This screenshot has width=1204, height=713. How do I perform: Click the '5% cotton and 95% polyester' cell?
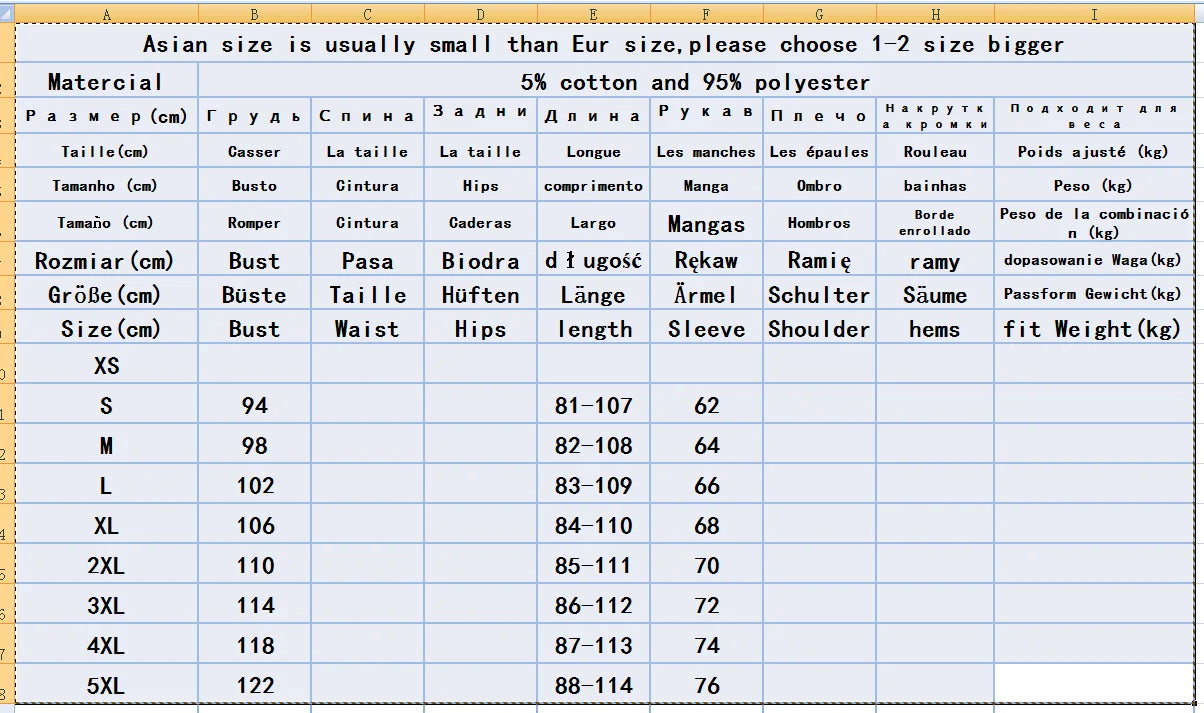pyautogui.click(x=695, y=82)
